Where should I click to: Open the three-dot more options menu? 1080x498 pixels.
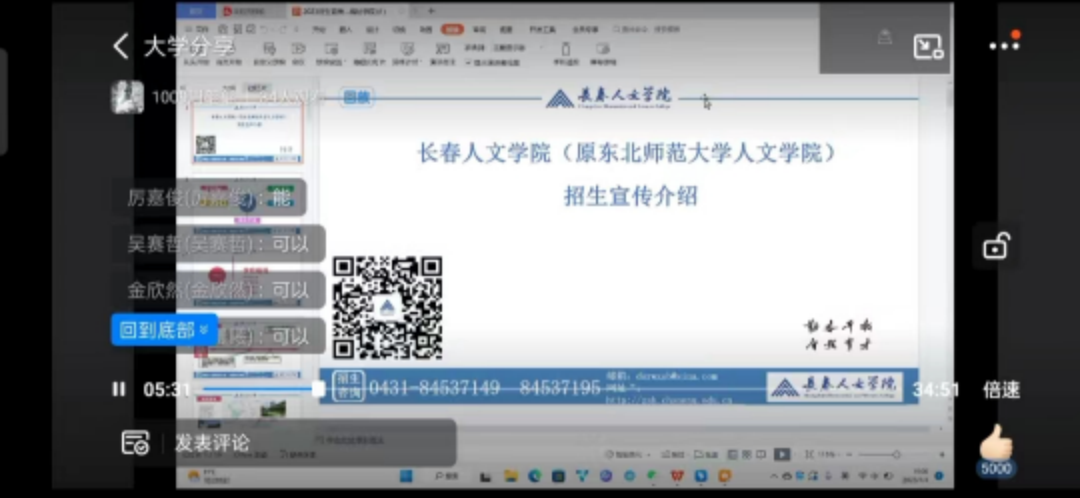(x=1004, y=45)
